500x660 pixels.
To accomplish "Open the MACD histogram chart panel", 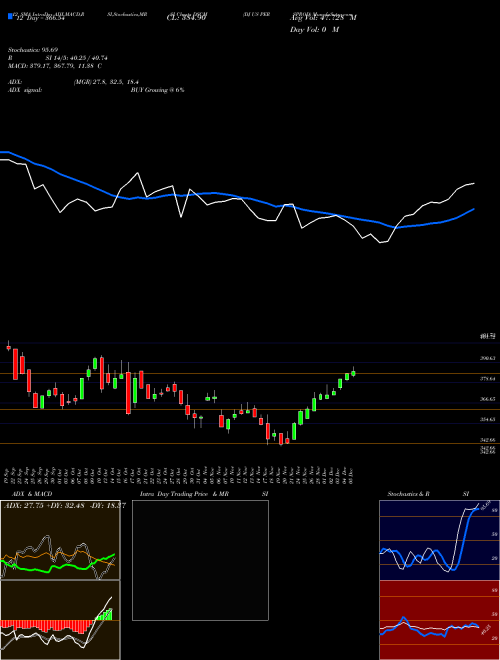I will [x=60, y=620].
